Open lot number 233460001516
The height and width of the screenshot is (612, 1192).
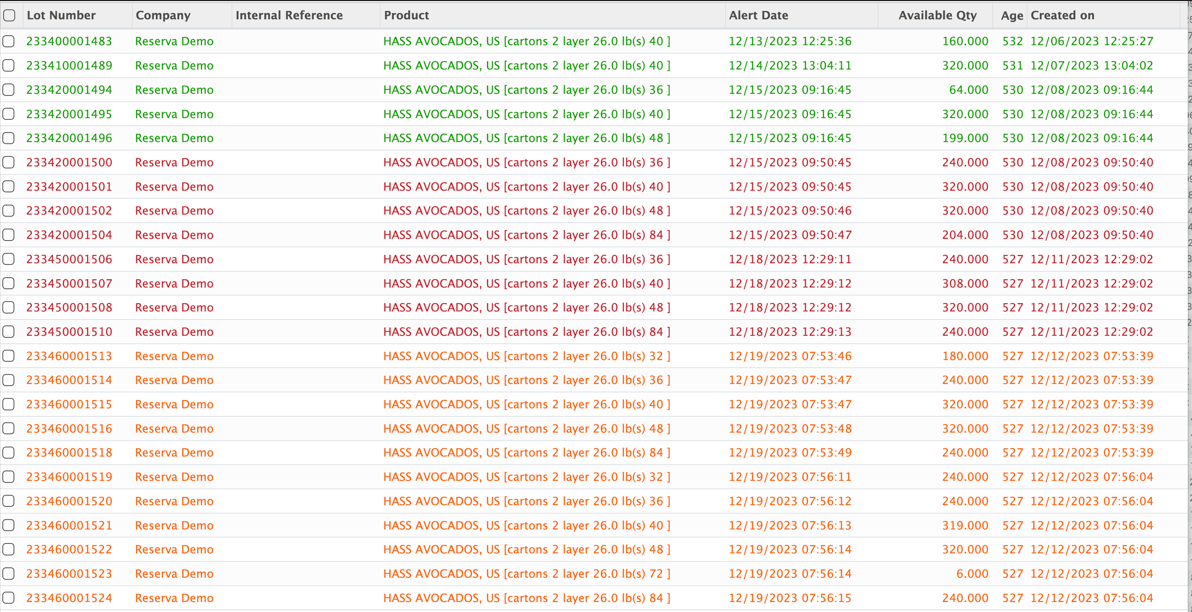[69, 429]
